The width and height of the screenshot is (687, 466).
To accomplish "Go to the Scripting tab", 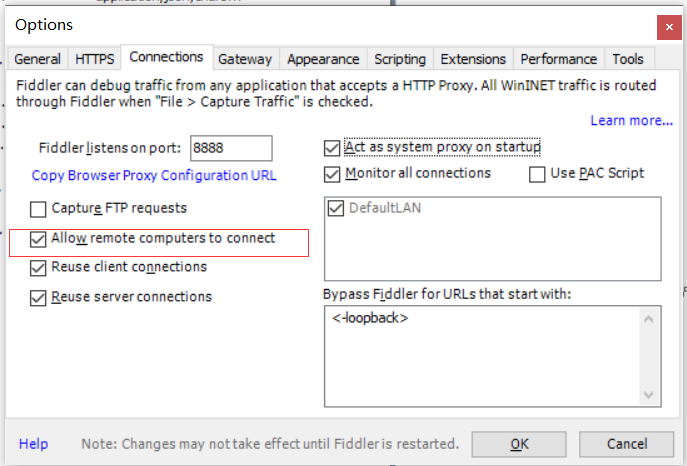I will [400, 59].
